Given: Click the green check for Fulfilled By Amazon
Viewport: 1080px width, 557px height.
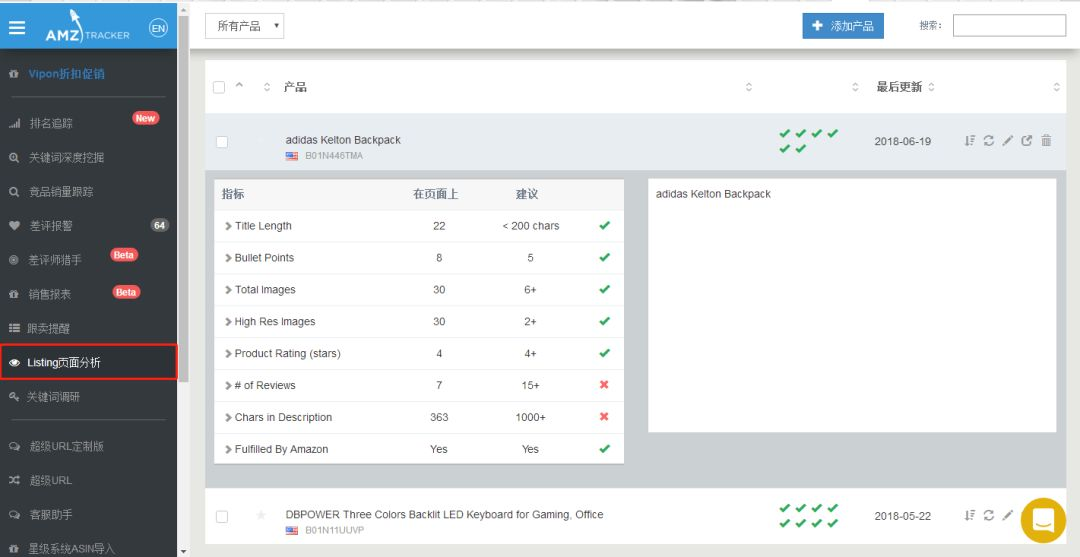Looking at the screenshot, I should [x=604, y=449].
